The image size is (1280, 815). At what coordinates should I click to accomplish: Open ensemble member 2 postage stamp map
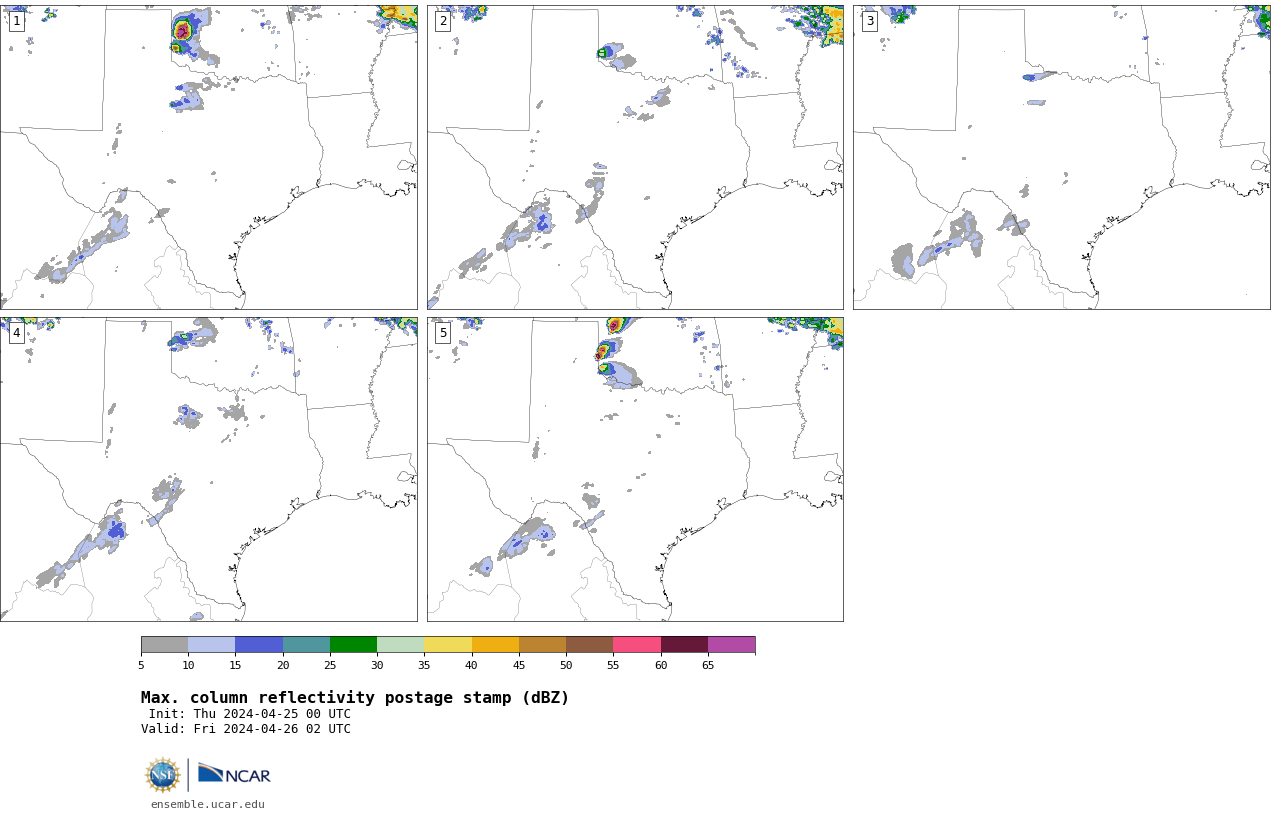tap(635, 157)
